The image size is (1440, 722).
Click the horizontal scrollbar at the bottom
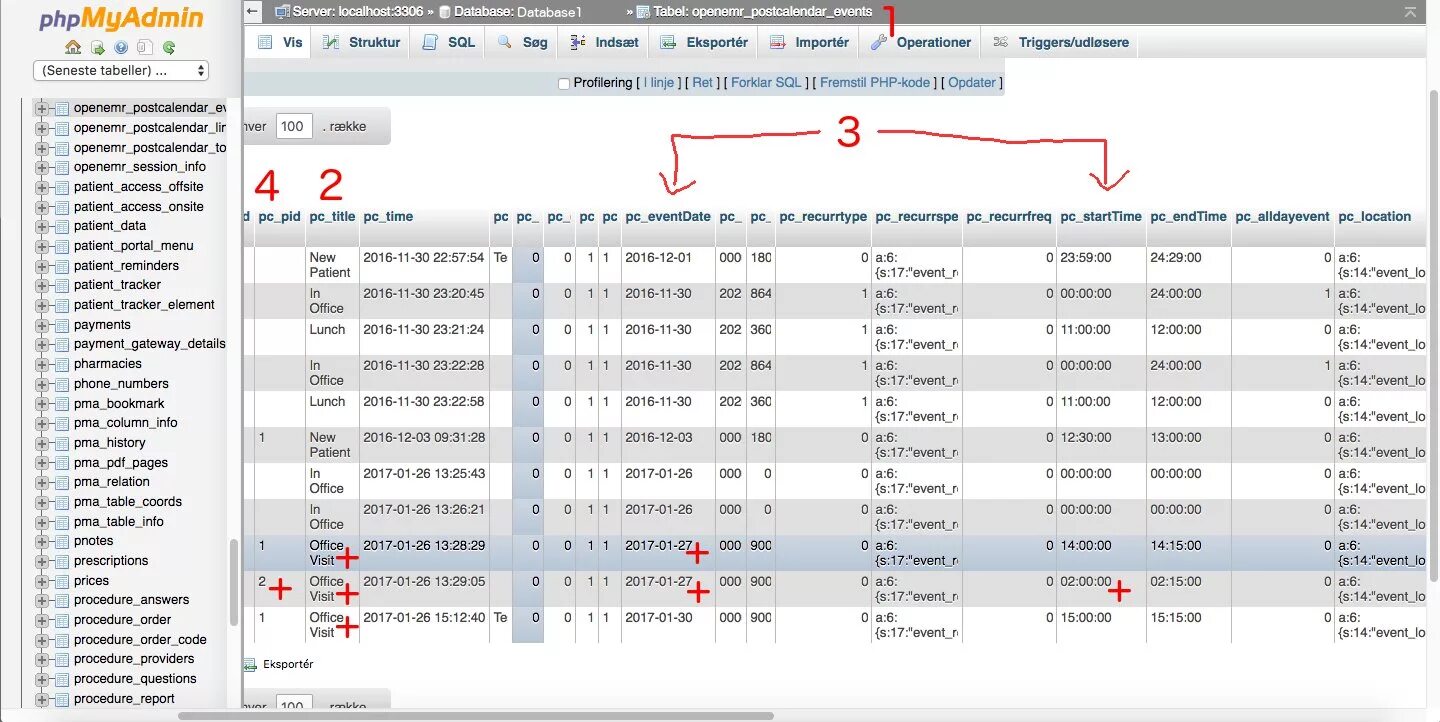coord(476,716)
